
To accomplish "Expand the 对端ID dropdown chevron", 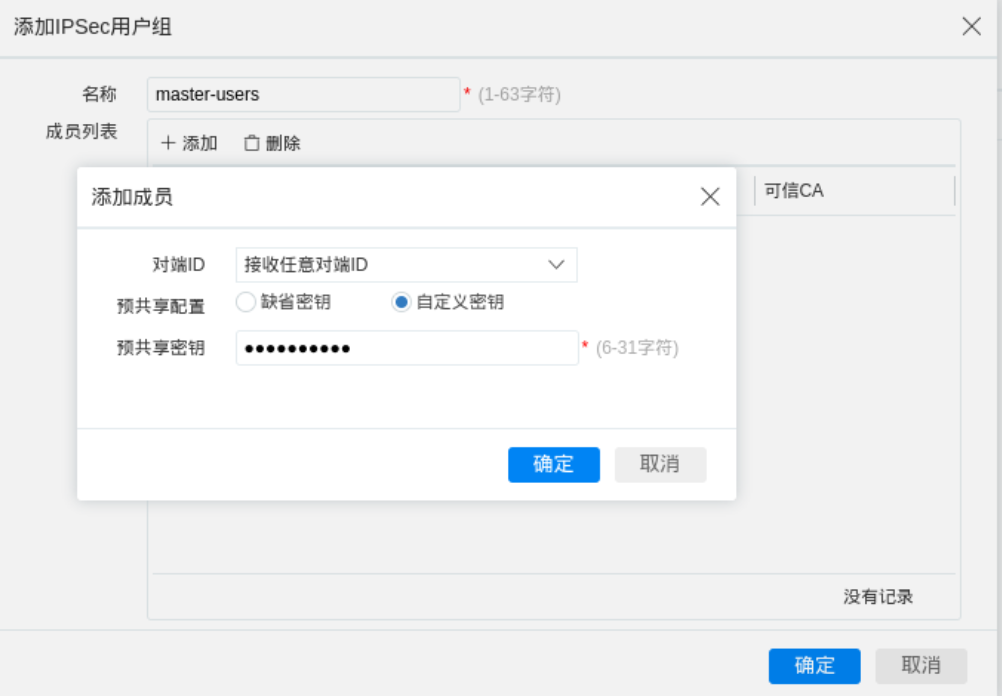I will click(556, 265).
